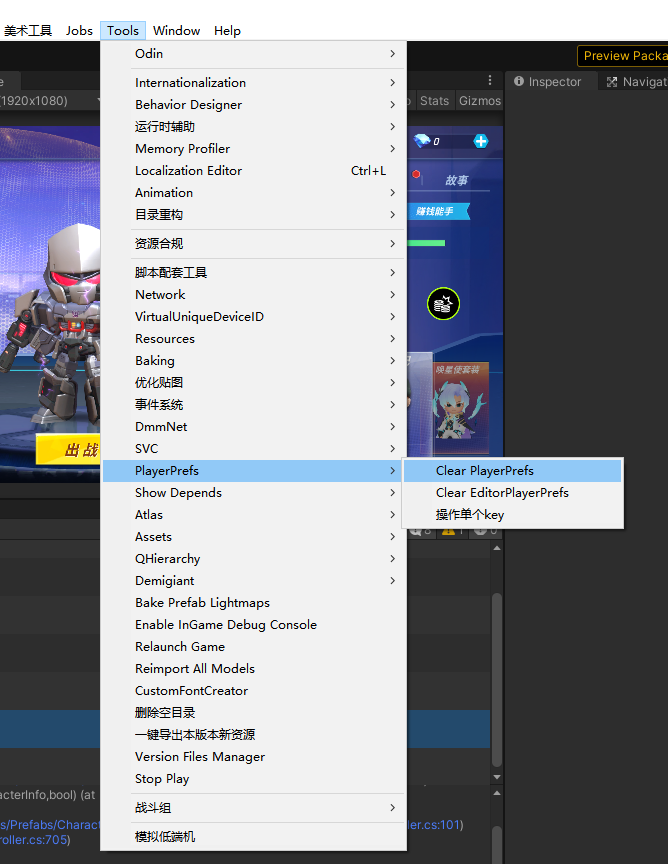This screenshot has height=864, width=668.
Task: Open the Demigiant submenu
Action: click(x=254, y=581)
